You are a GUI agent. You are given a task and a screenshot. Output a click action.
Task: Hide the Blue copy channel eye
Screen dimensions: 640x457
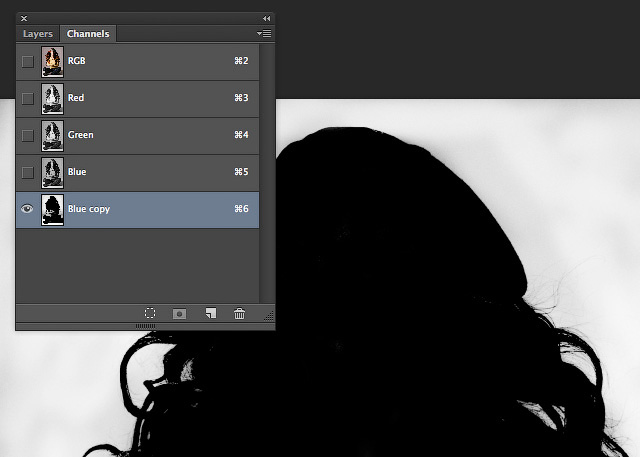(27, 209)
